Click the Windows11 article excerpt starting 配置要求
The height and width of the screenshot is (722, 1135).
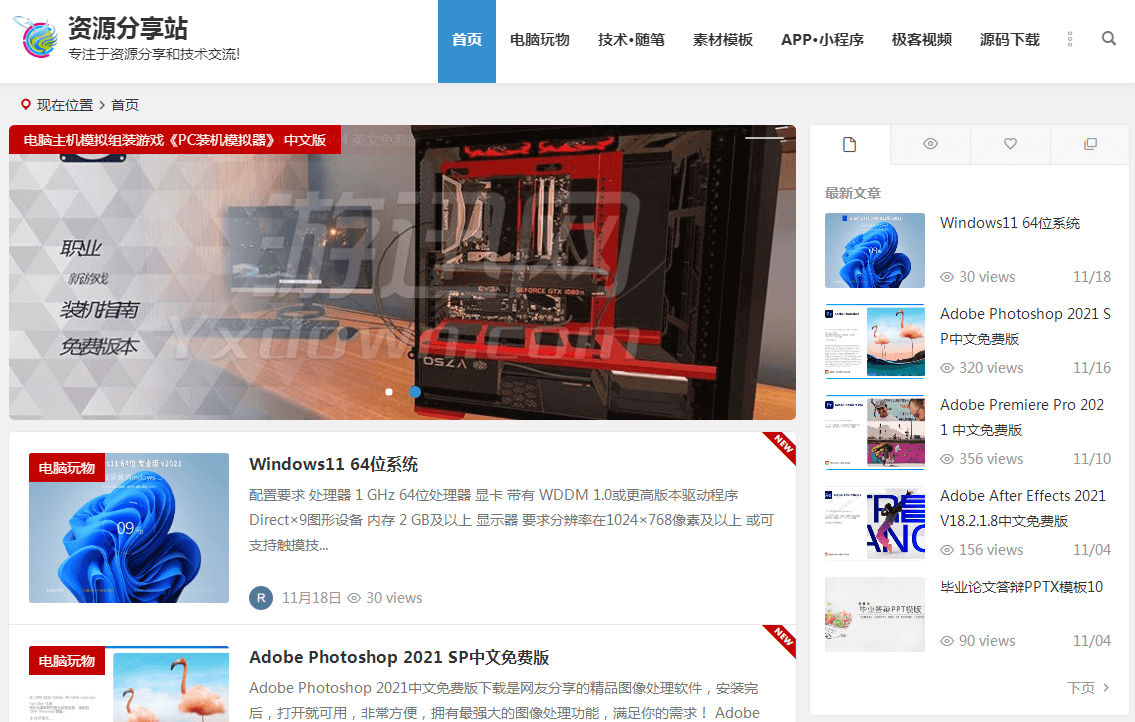(x=512, y=520)
